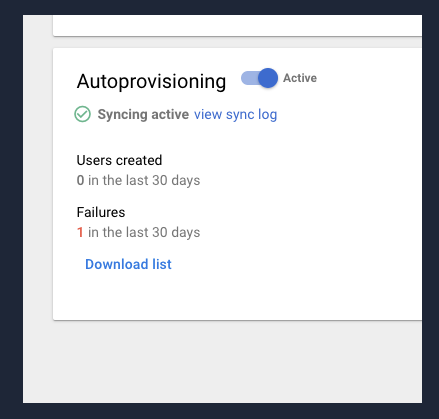This screenshot has width=439, height=419.
Task: Click the gray margin left of the card
Action: pos(38,200)
